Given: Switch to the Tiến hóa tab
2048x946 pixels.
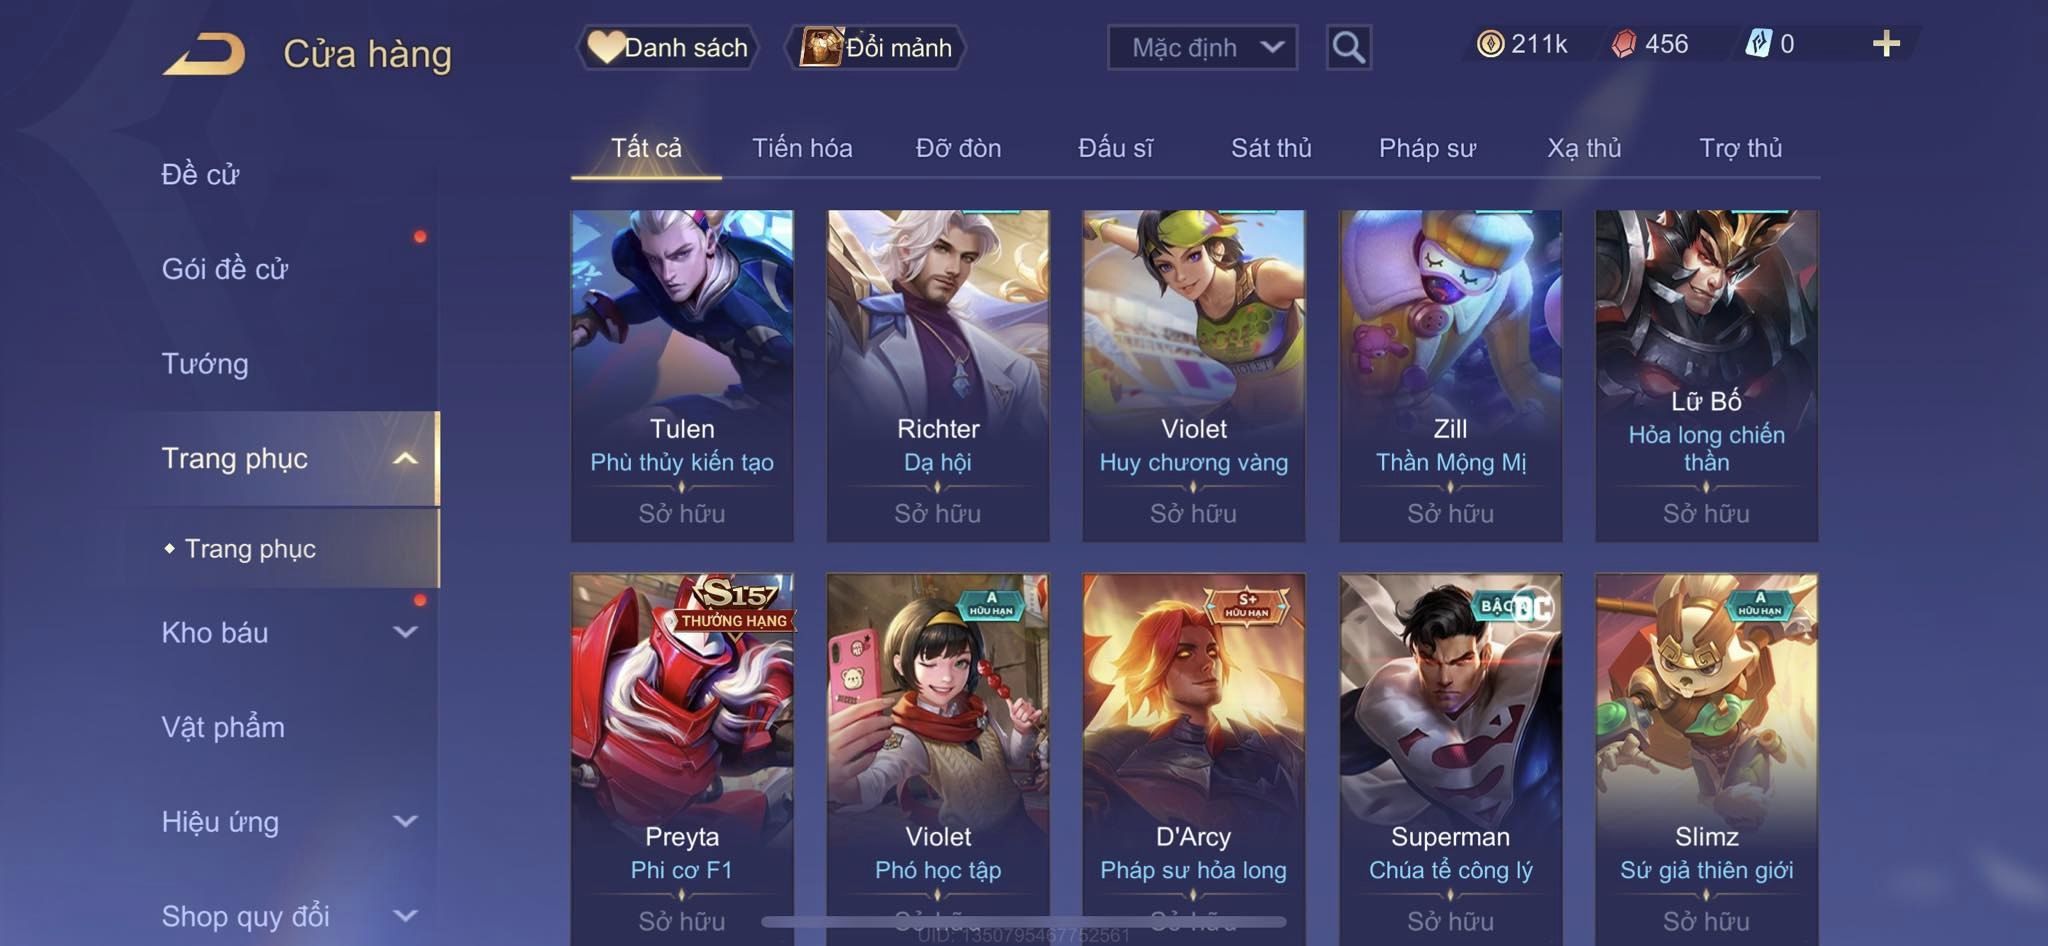Looking at the screenshot, I should click(802, 148).
